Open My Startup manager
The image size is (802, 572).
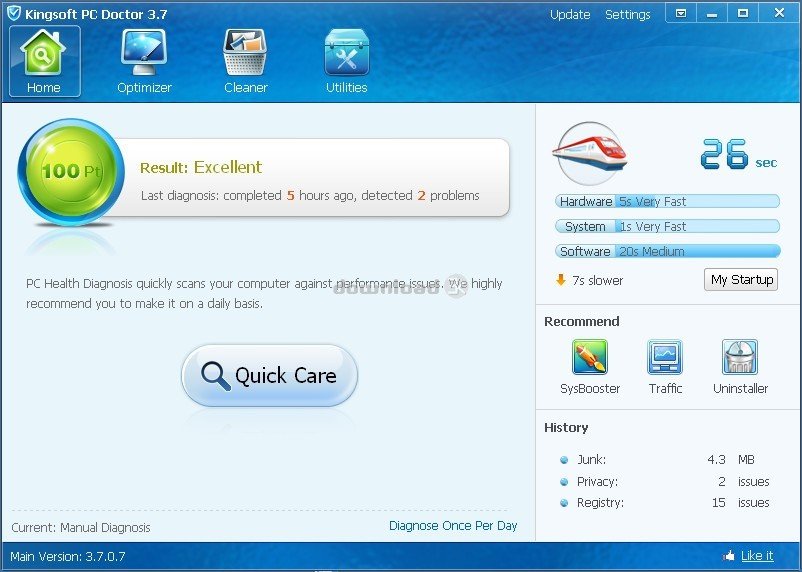click(741, 279)
